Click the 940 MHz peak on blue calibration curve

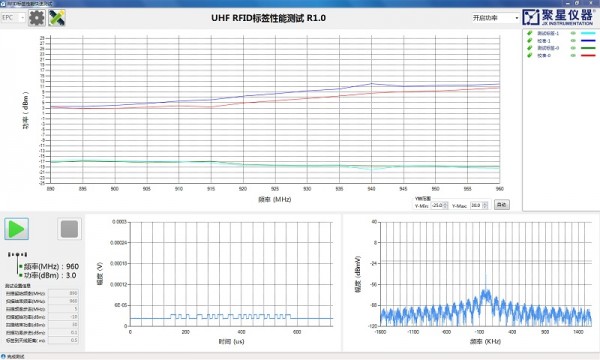coord(371,83)
